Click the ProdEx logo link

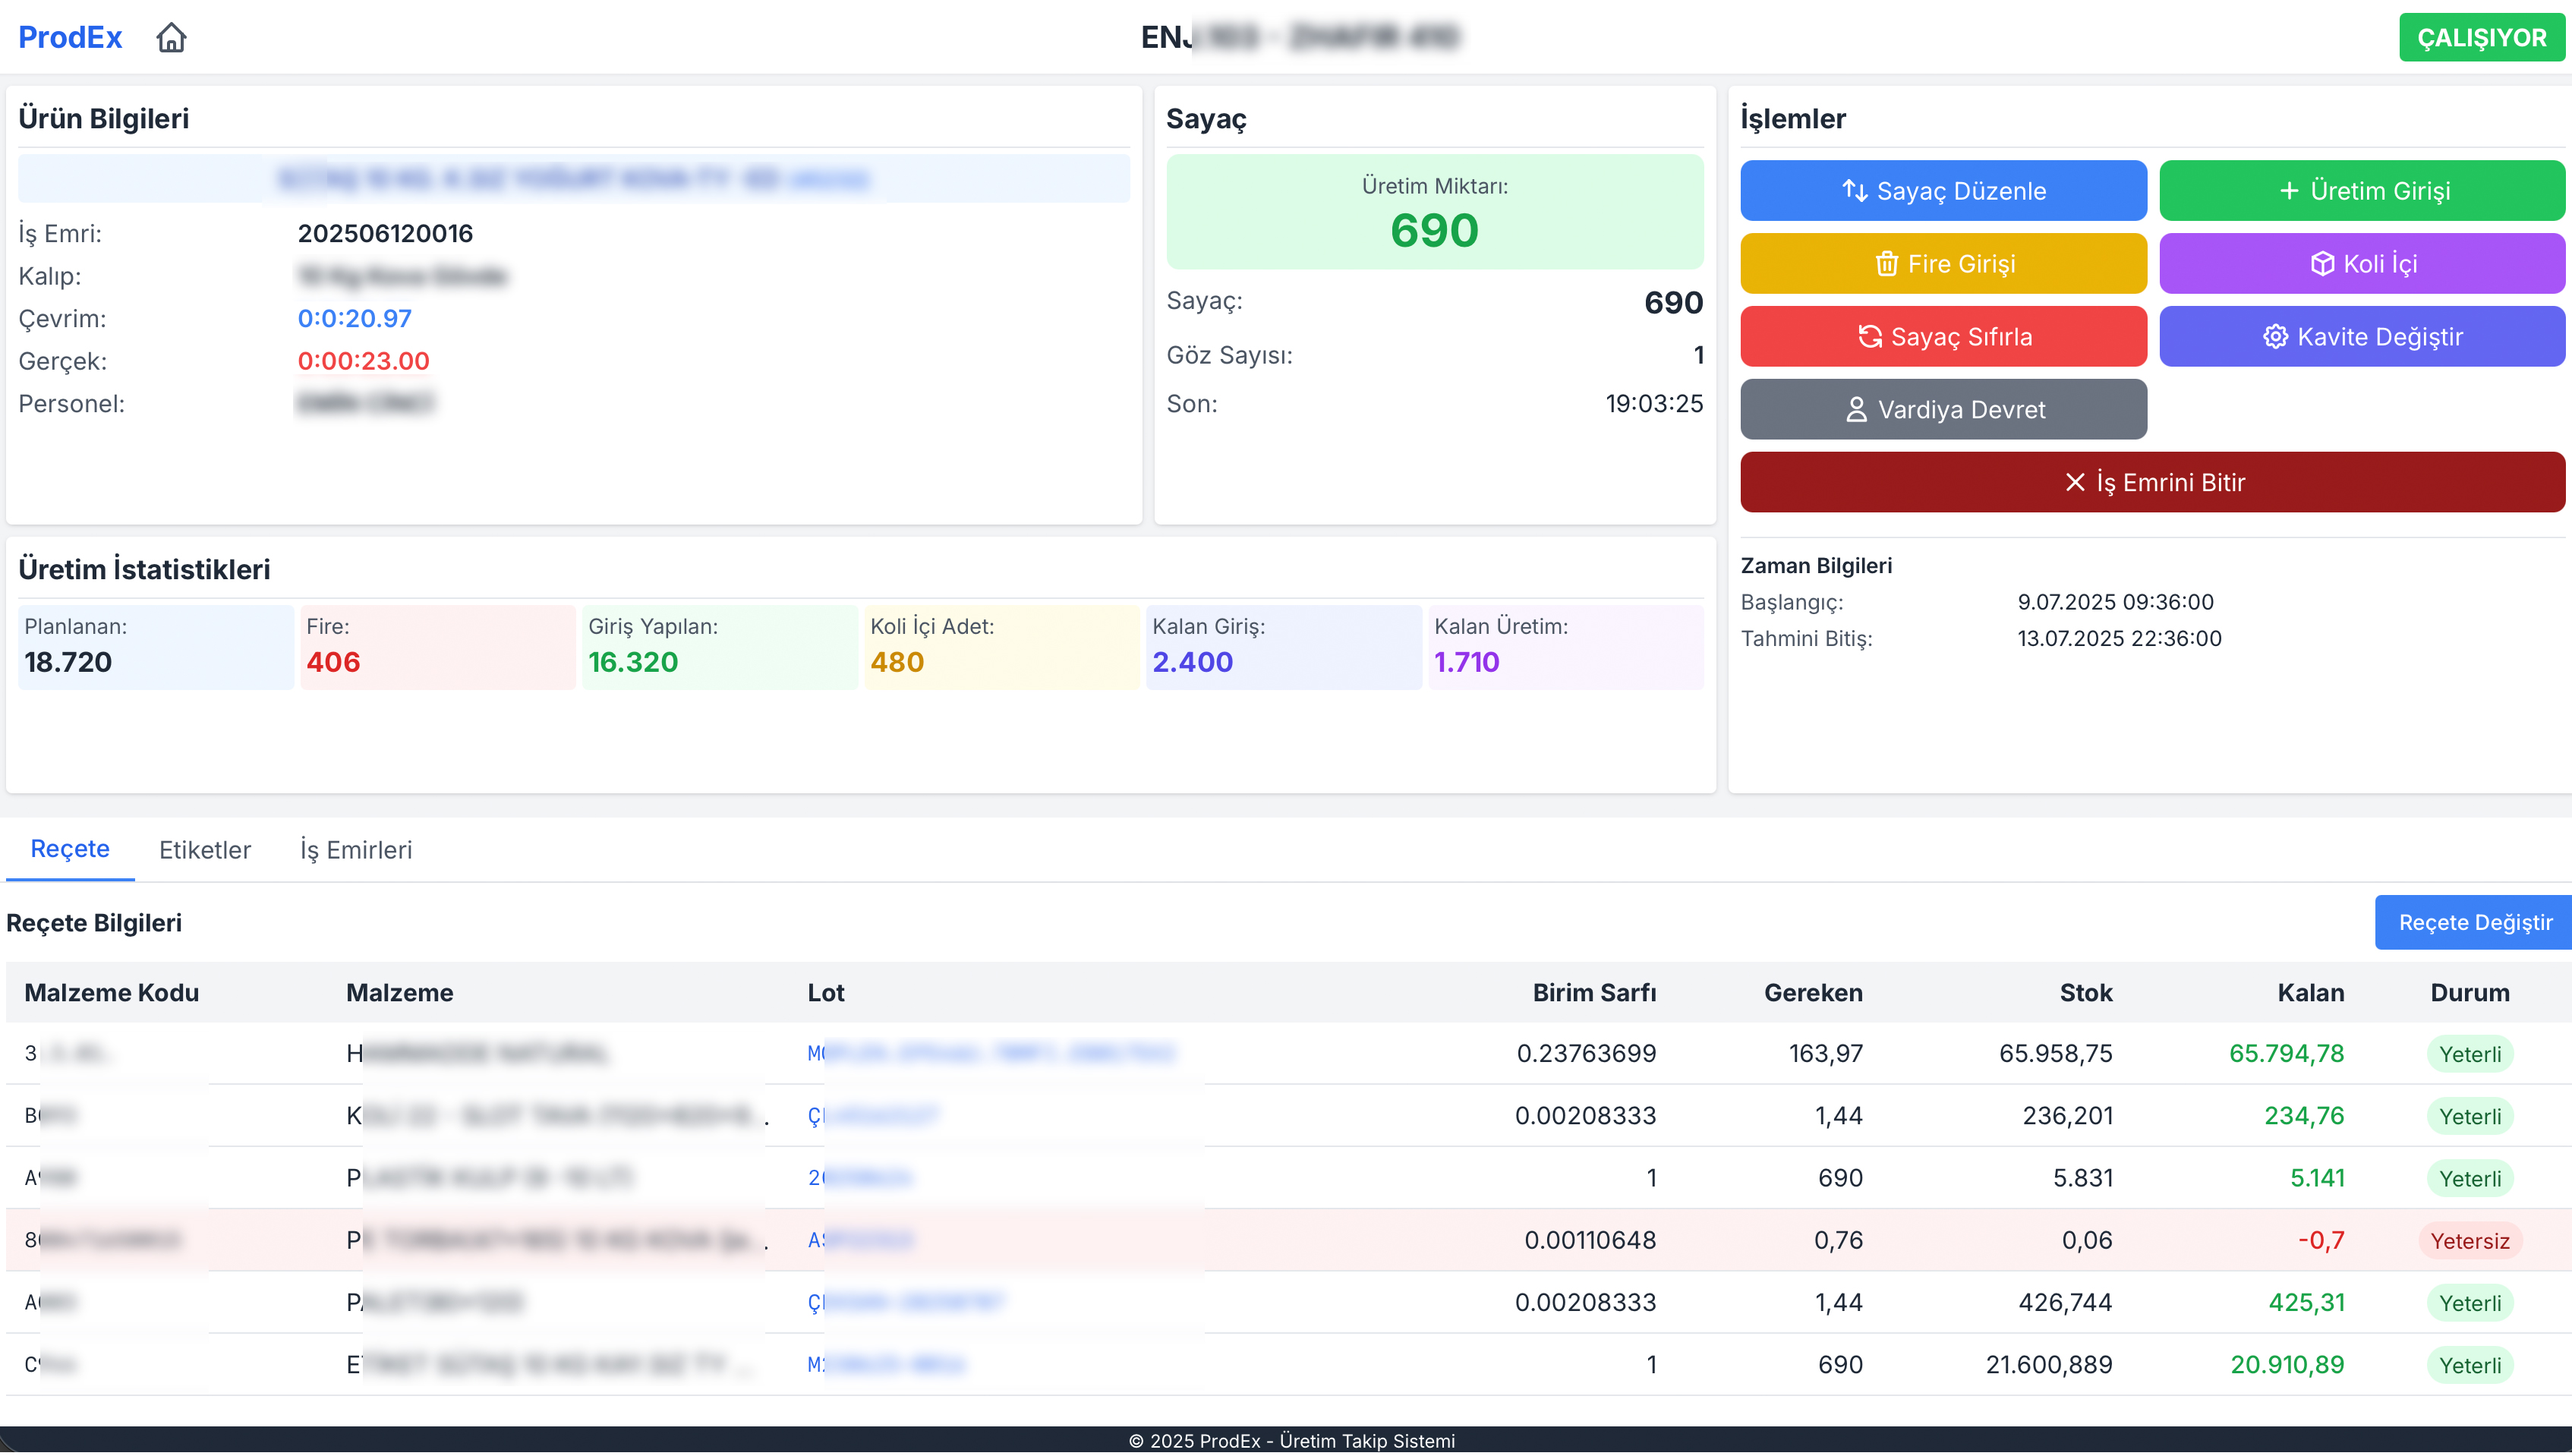click(70, 37)
